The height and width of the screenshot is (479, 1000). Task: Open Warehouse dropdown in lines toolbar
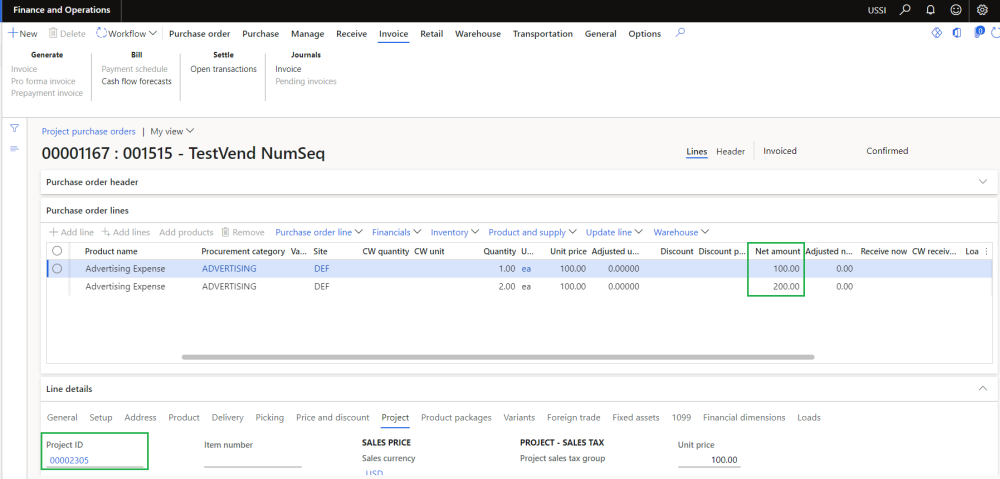point(681,232)
